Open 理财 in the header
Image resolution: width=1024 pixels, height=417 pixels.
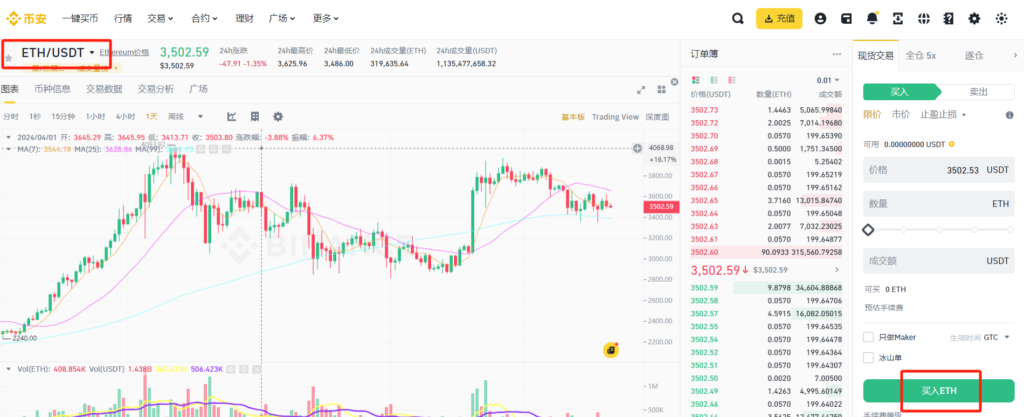(x=244, y=19)
